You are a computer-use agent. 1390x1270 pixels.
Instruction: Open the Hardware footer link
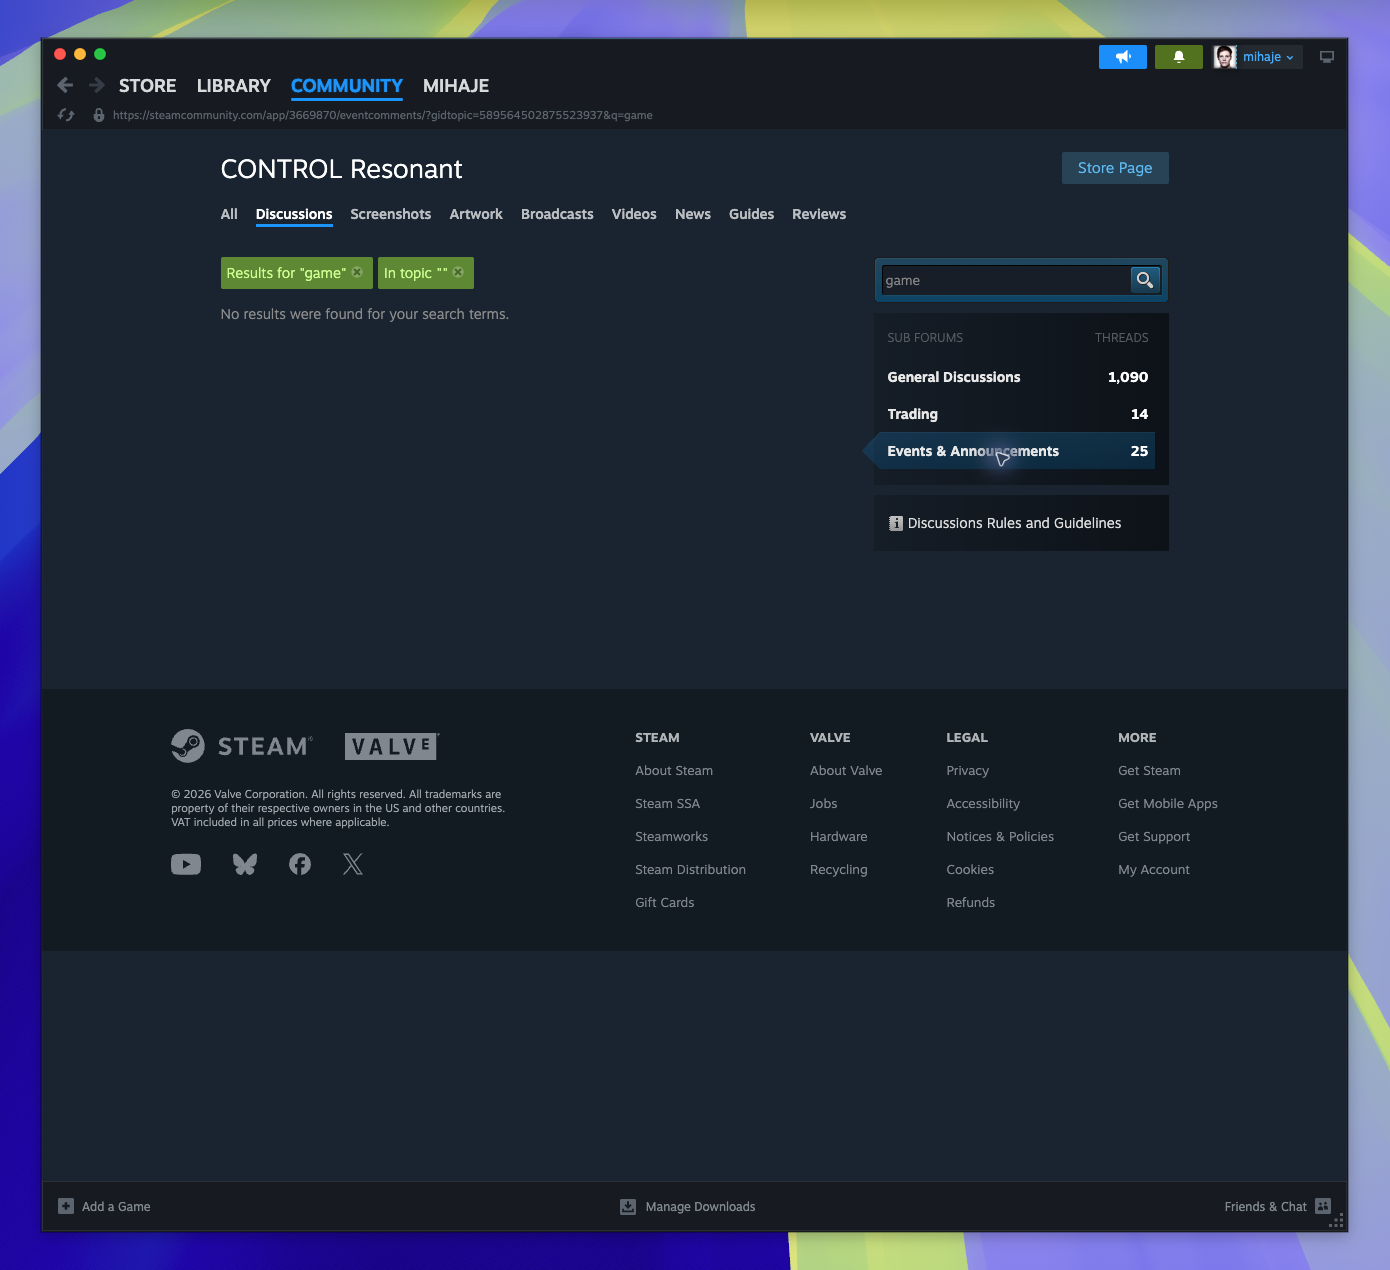[839, 837]
